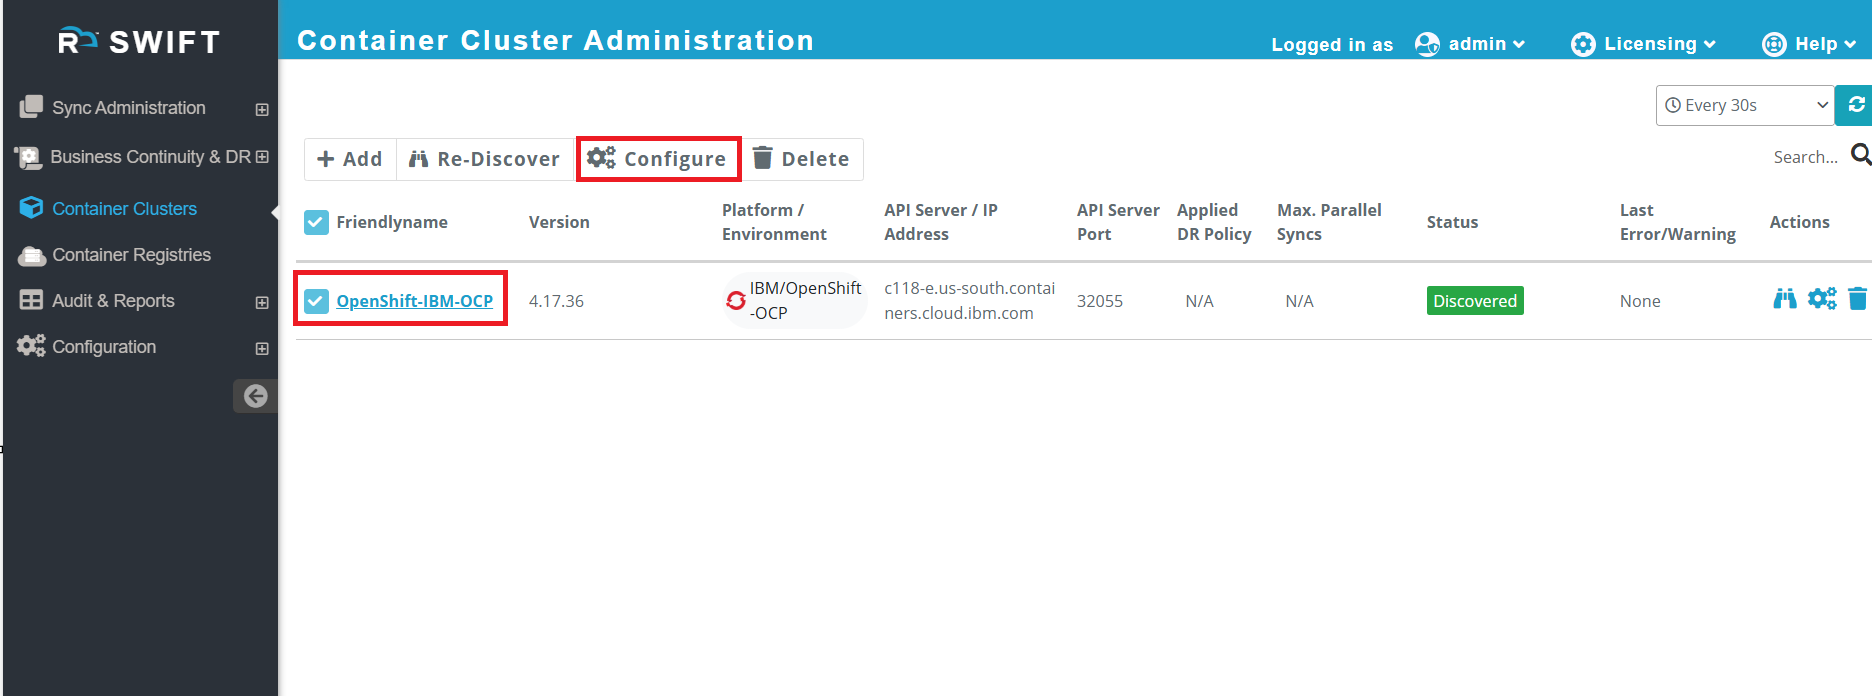Click the admin user avatar icon
The image size is (1872, 696).
click(x=1427, y=45)
